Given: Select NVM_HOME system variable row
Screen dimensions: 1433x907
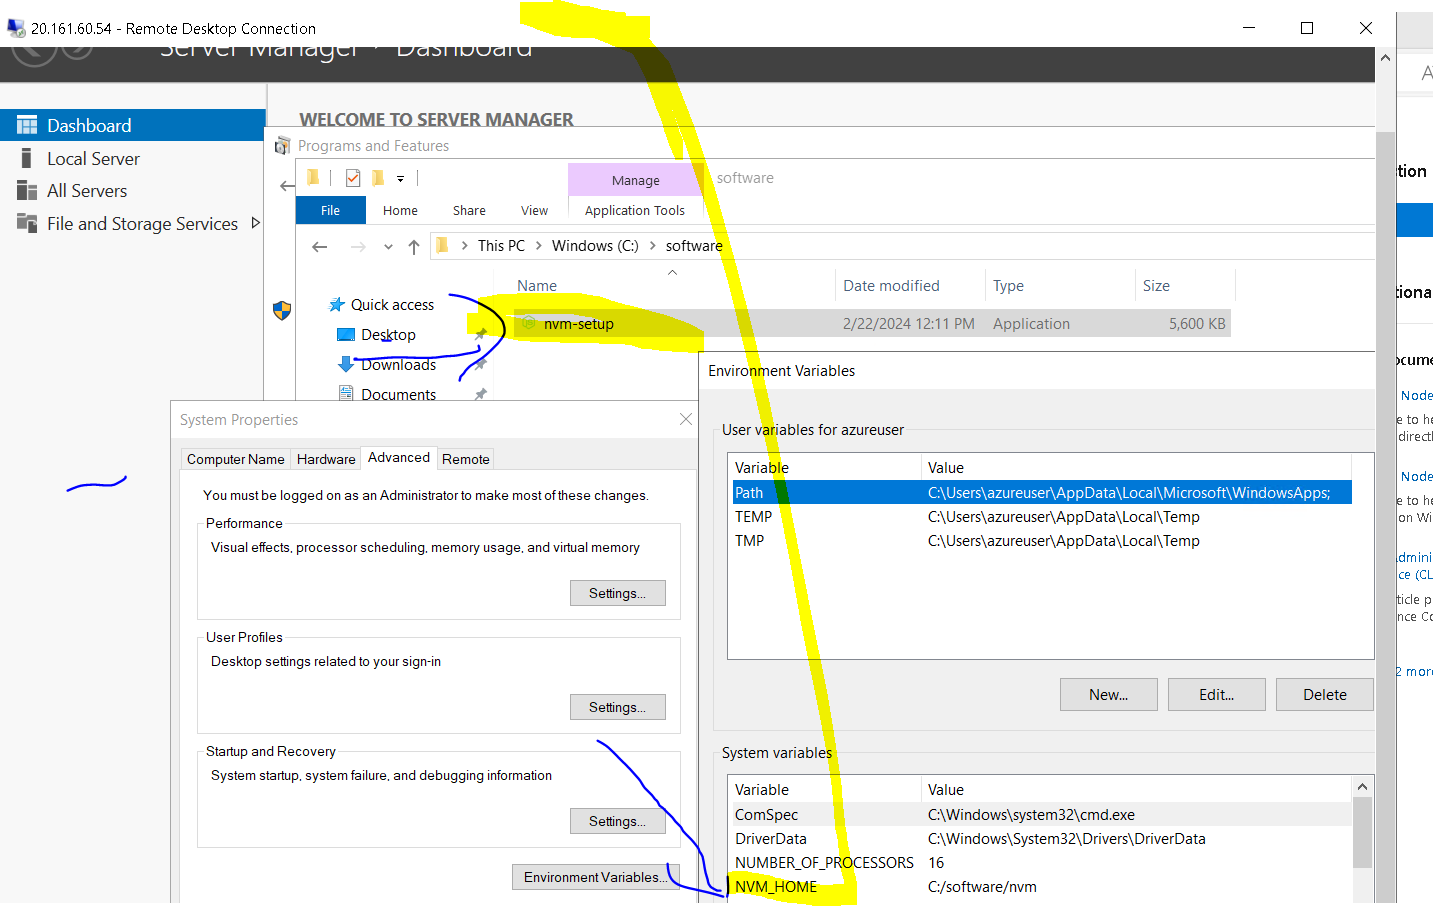Looking at the screenshot, I should (x=1042, y=886).
